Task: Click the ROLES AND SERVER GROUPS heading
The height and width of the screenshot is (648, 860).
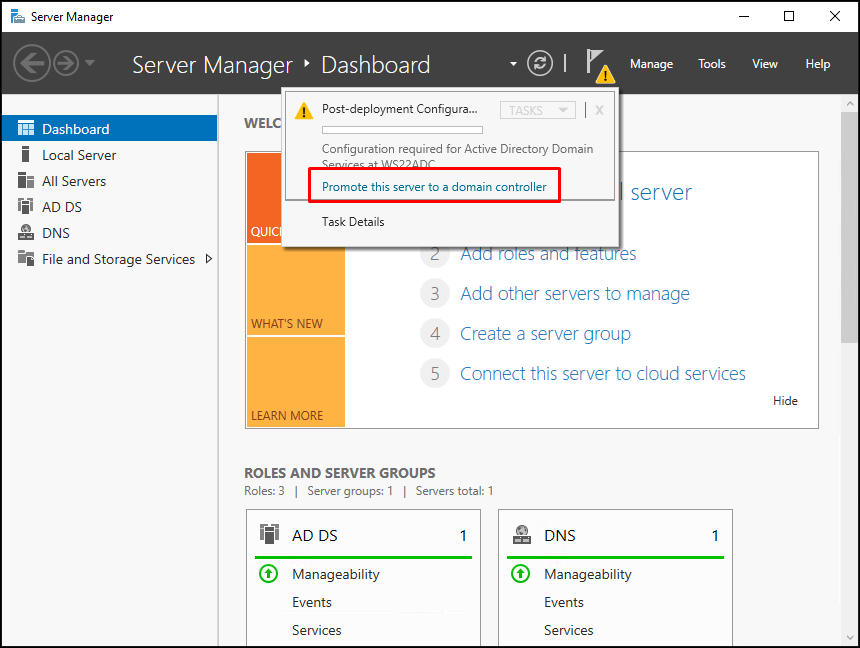Action: pos(340,473)
